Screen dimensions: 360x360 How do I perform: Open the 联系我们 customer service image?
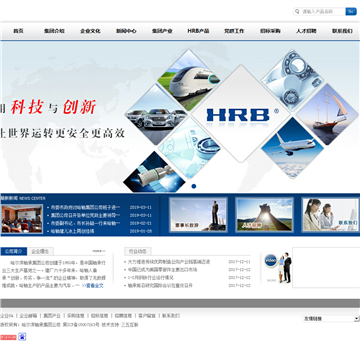pyautogui.click(x=331, y=214)
